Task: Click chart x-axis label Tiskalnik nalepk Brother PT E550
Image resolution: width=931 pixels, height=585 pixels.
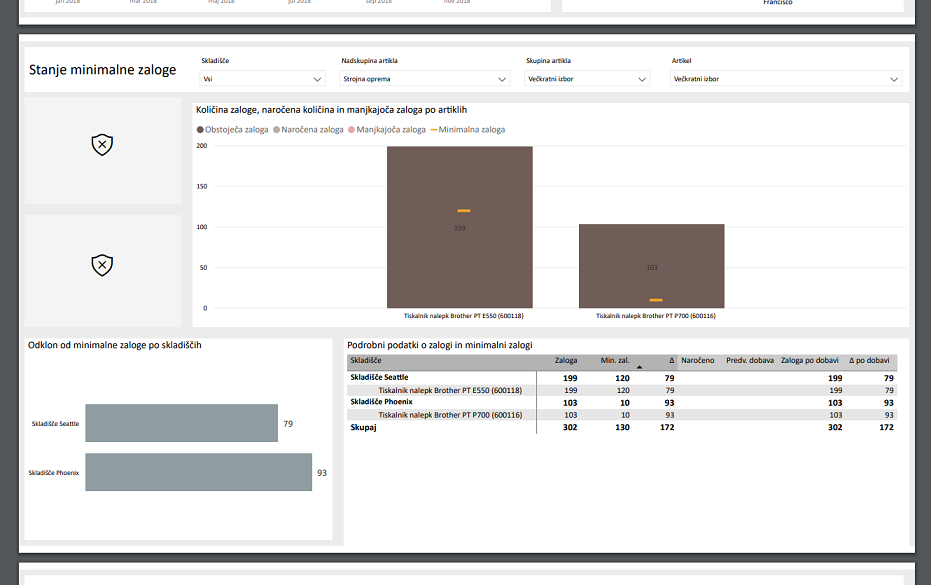Action: pyautogui.click(x=464, y=316)
